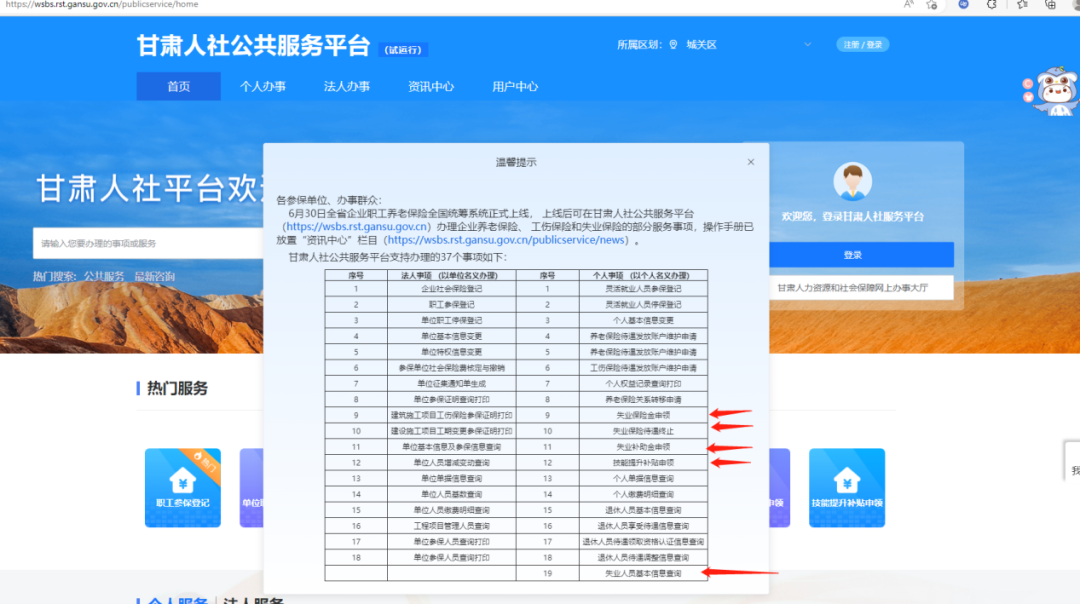
Task: Go to the 首页 tab
Action: click(178, 87)
